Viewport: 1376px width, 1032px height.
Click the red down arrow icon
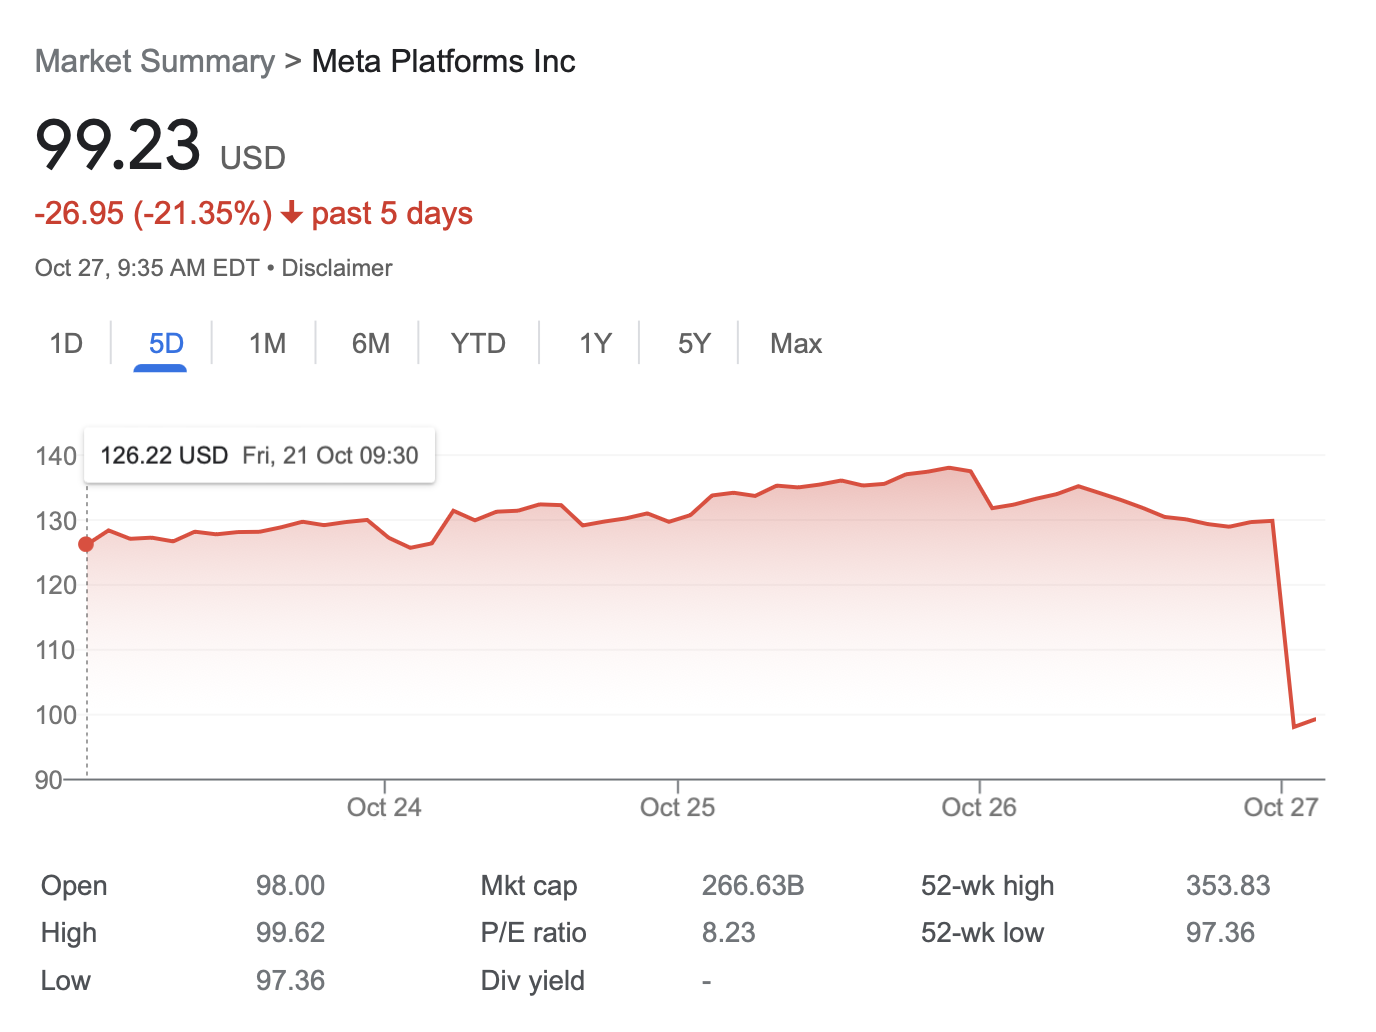point(291,213)
